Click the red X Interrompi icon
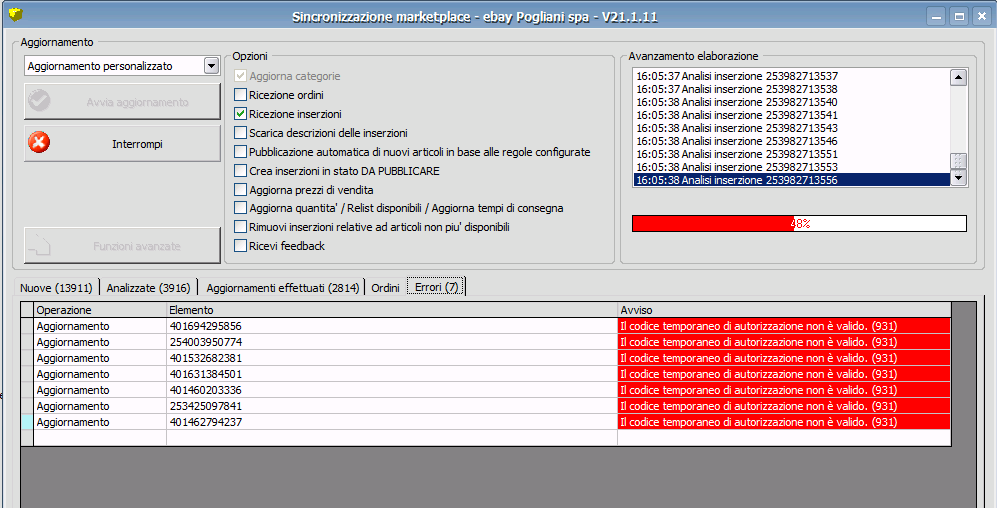 point(39,142)
